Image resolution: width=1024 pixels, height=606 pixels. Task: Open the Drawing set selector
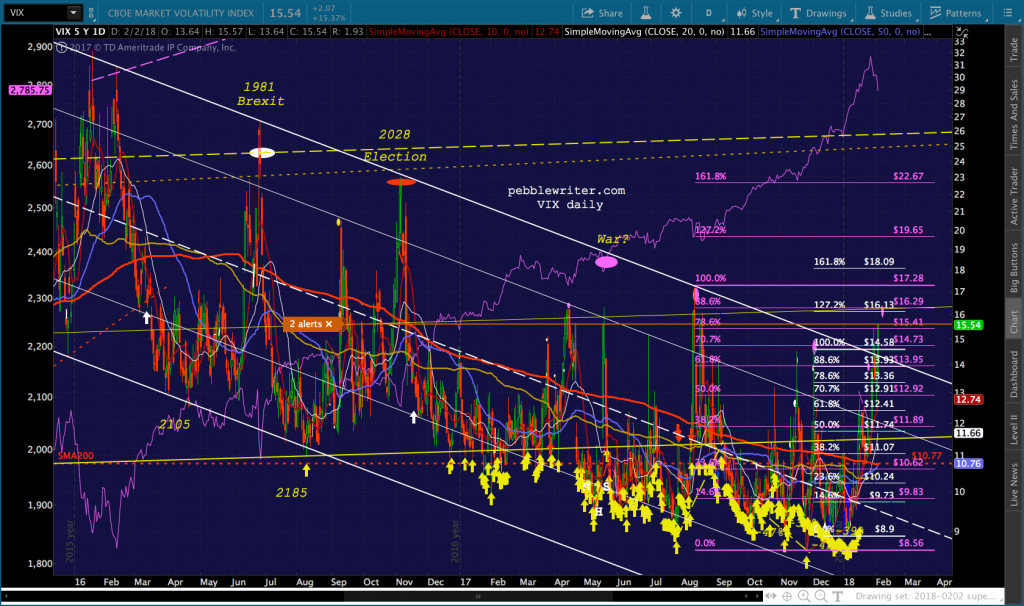(x=925, y=596)
